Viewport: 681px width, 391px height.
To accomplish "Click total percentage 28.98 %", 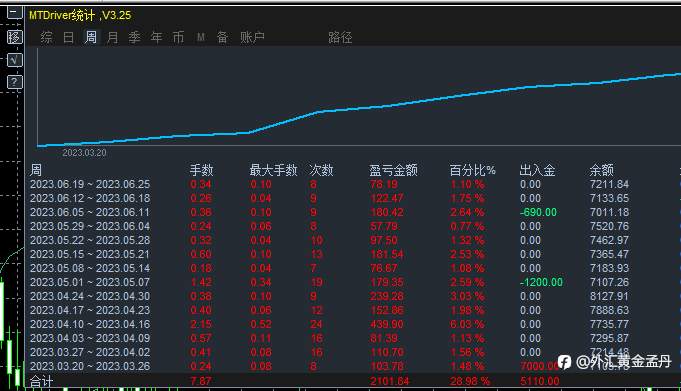I will (470, 381).
